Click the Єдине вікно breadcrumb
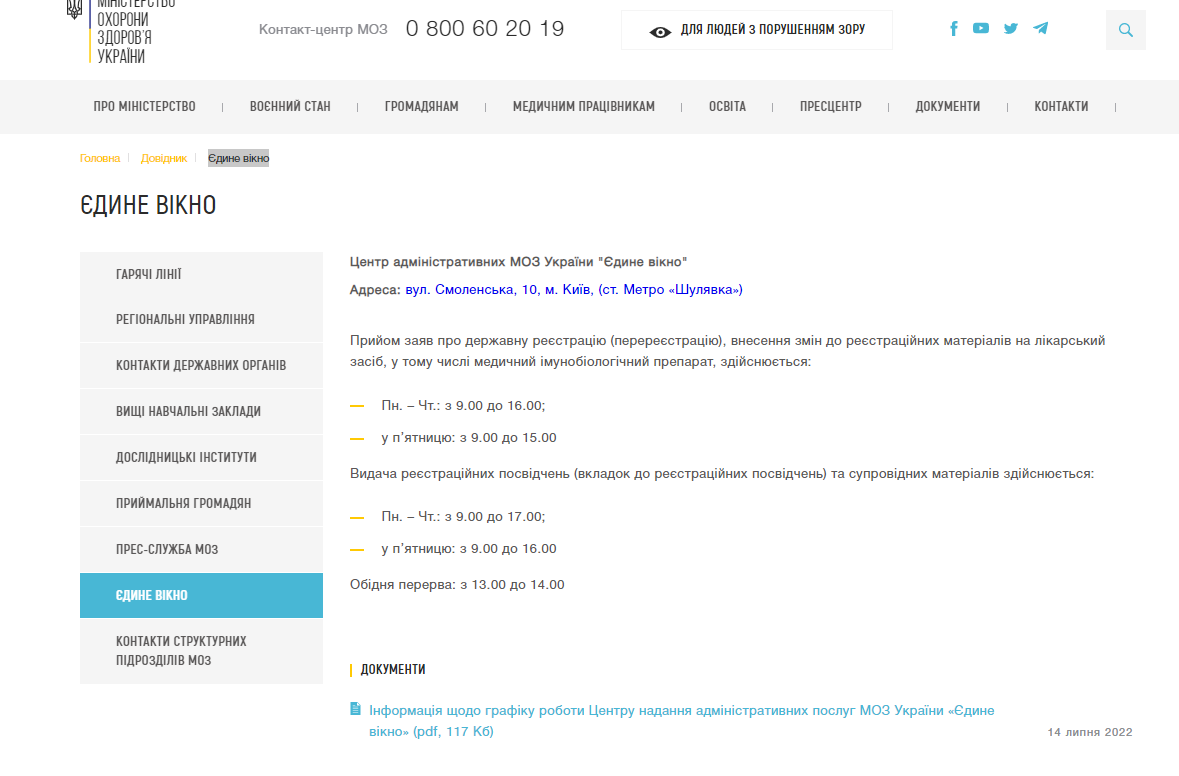The width and height of the screenshot is (1179, 776). click(238, 159)
